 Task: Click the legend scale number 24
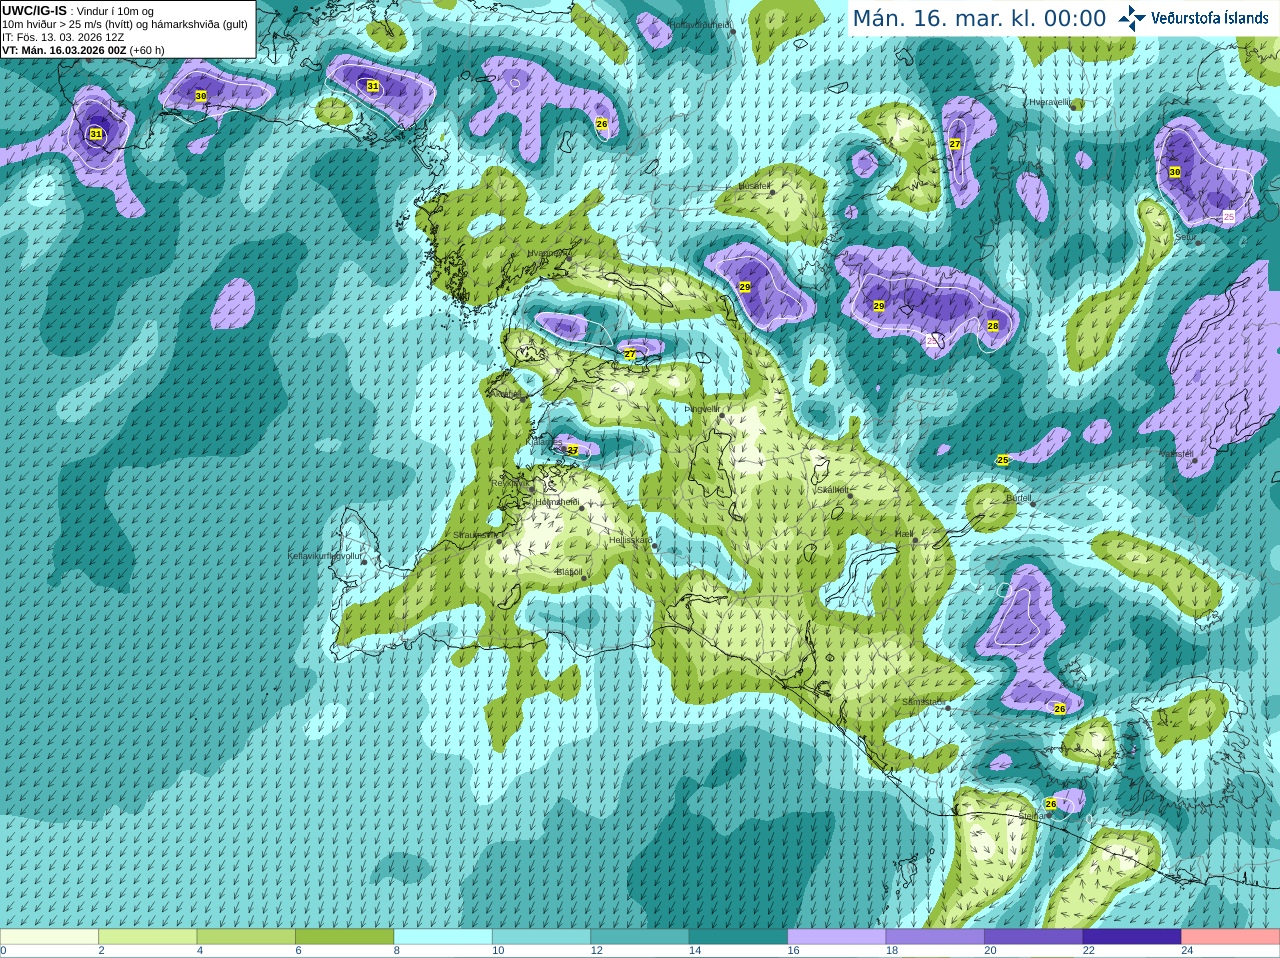[x=1187, y=951]
